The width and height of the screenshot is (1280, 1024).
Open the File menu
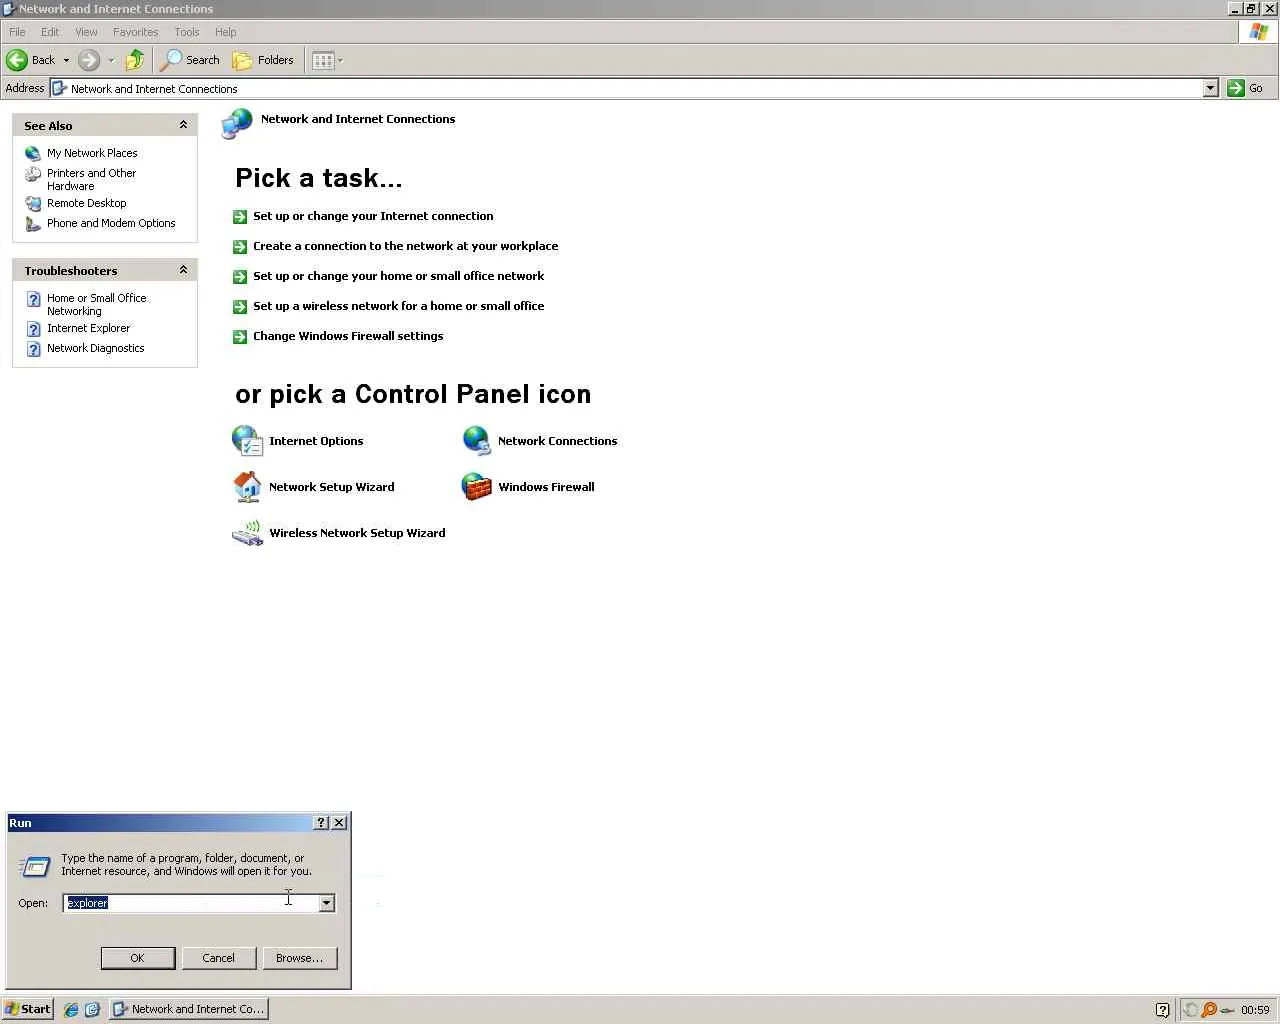point(17,32)
